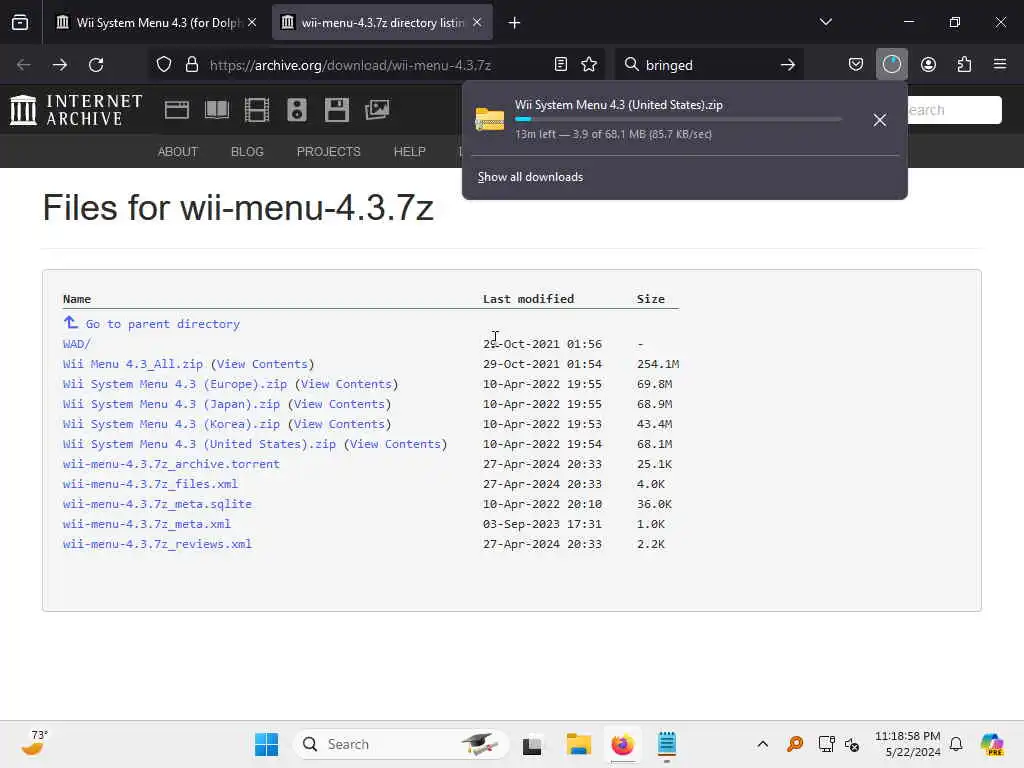Open wii-menu-4.3.7z_files.xml link
The height and width of the screenshot is (768, 1024).
point(150,484)
